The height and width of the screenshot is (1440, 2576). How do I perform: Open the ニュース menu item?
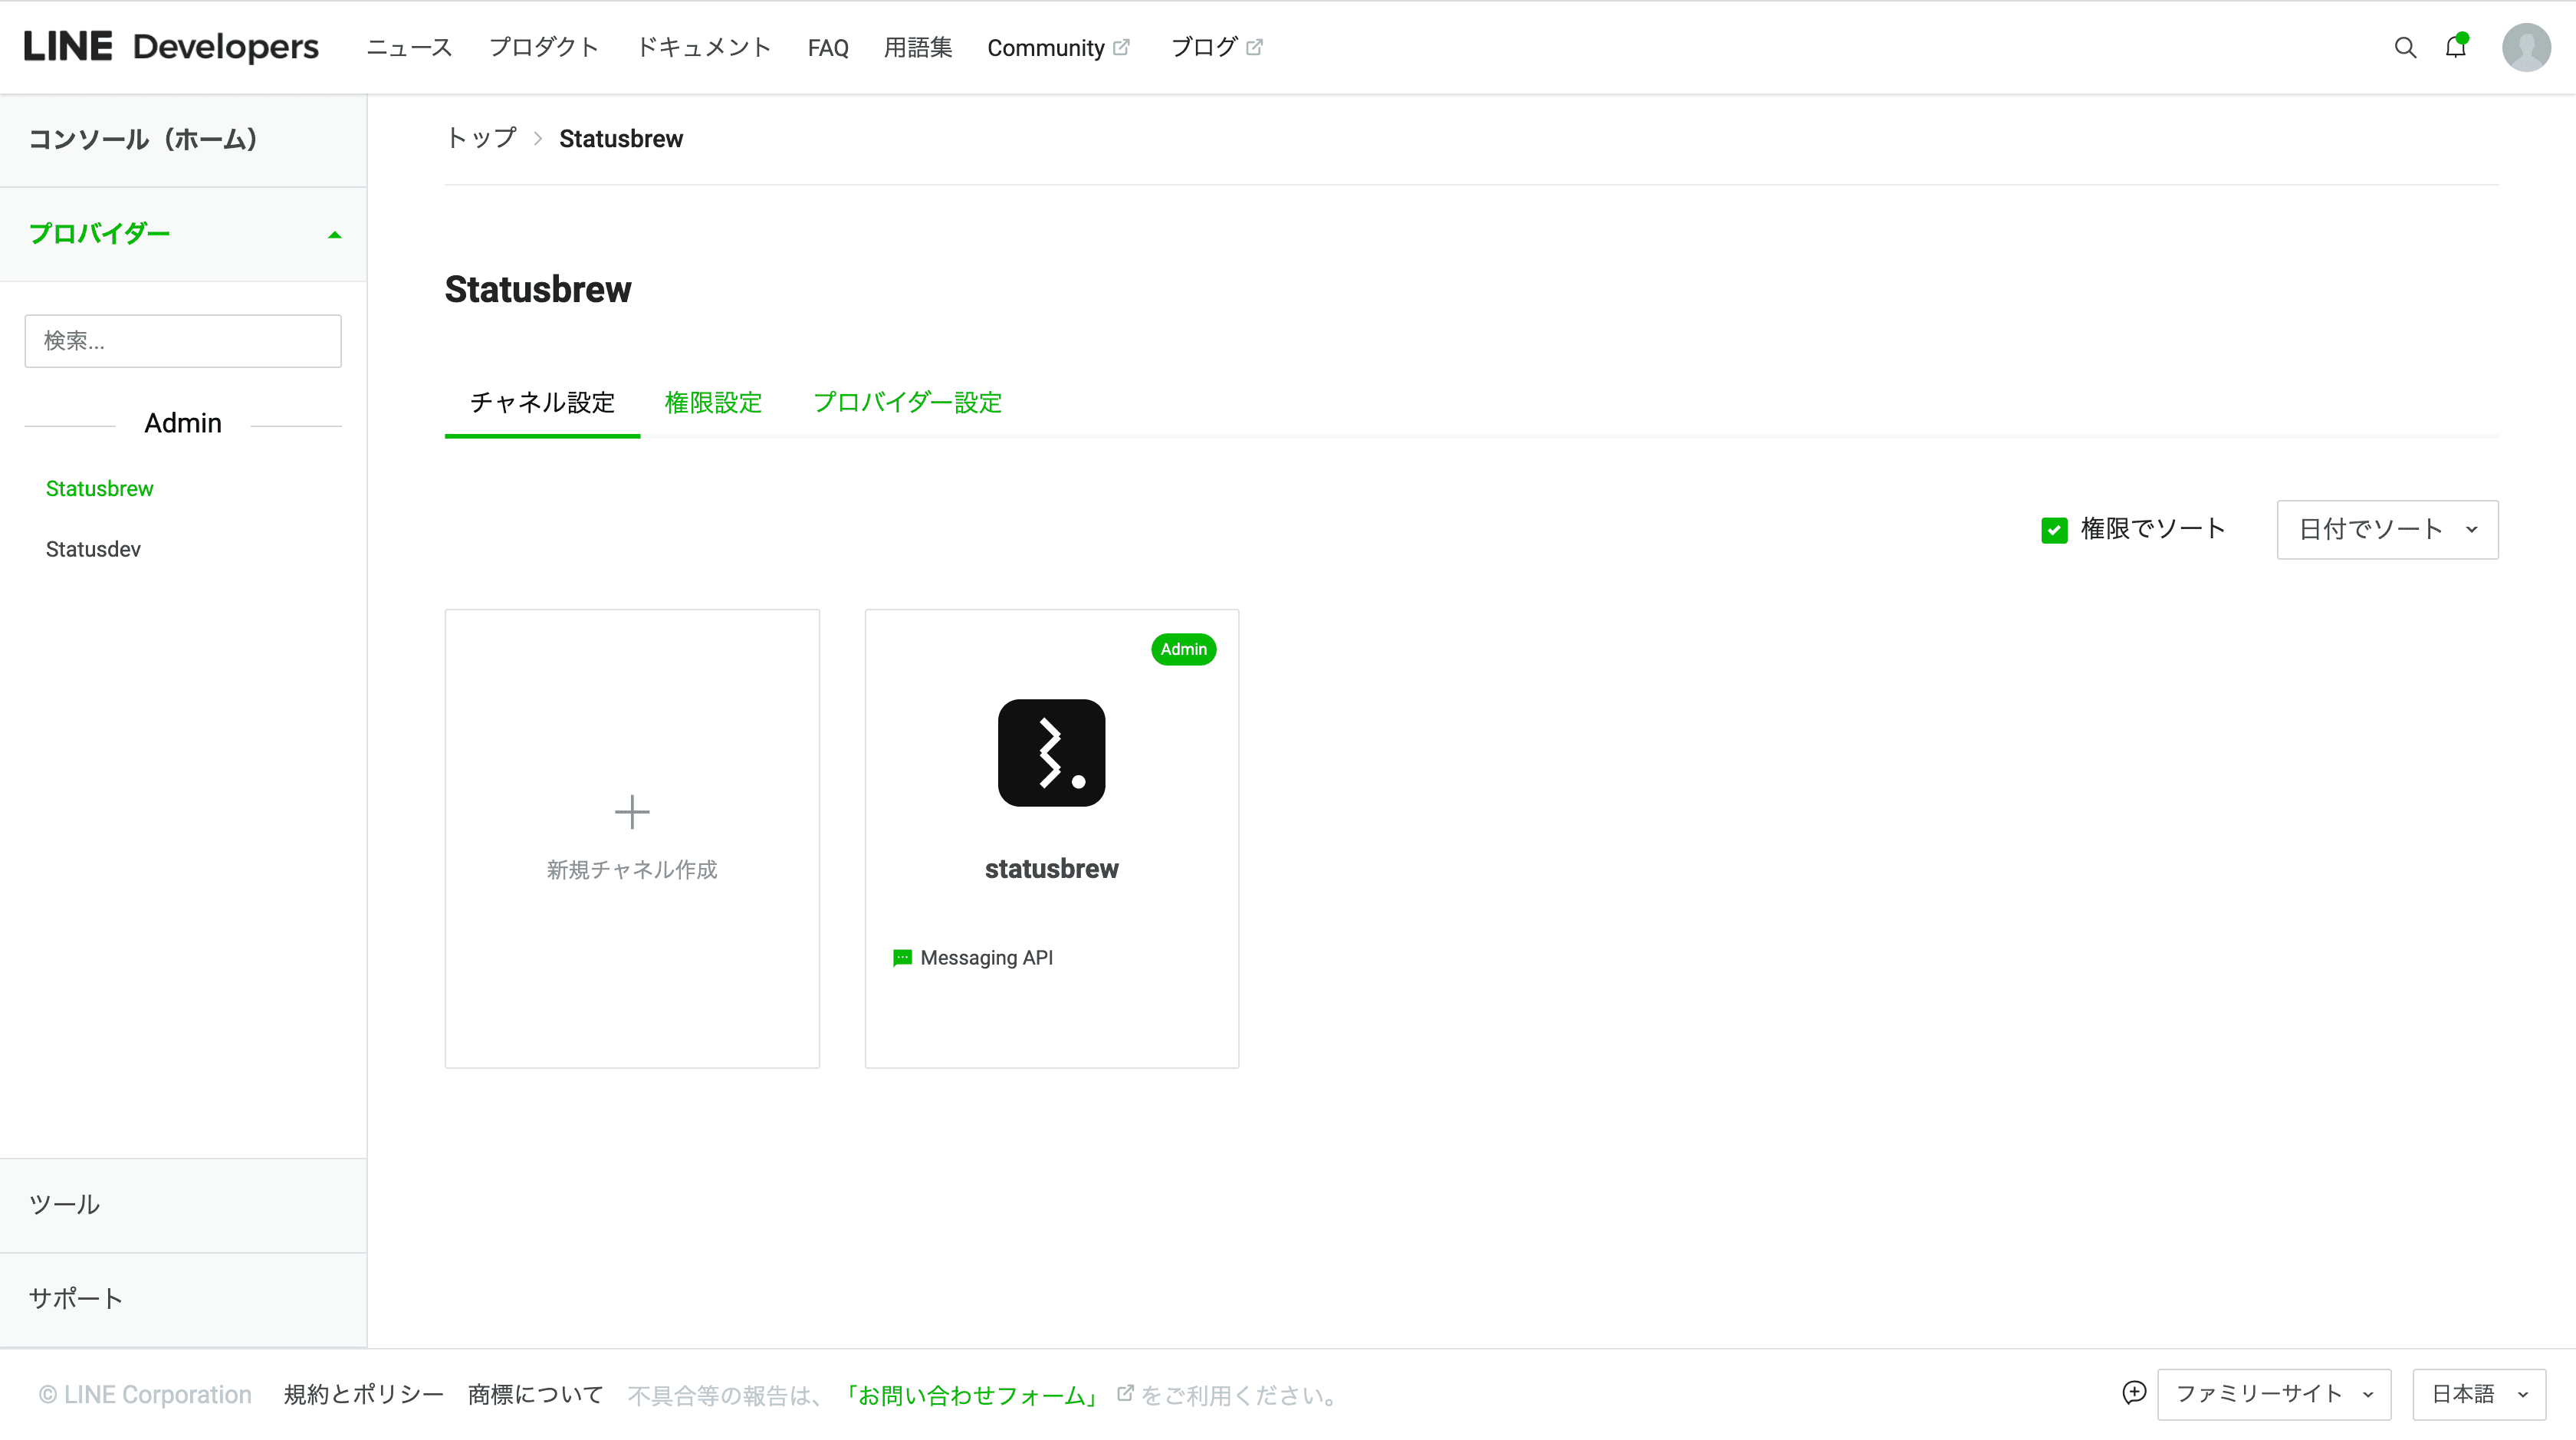409,47
